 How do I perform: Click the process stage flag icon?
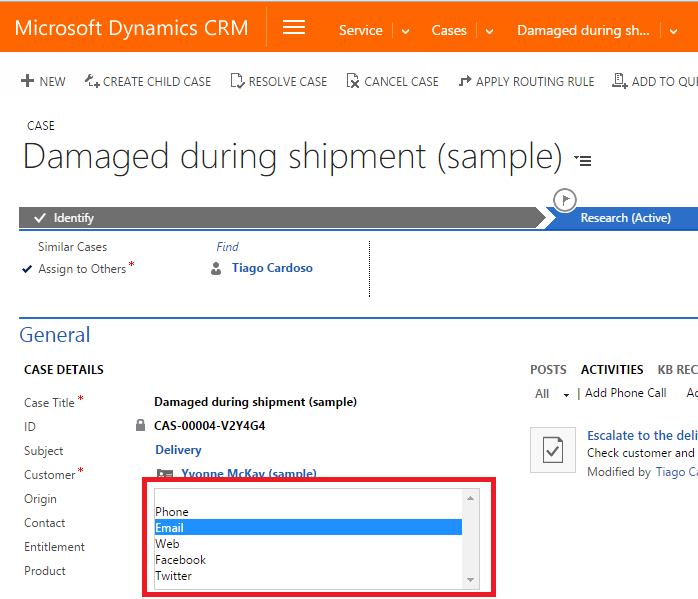[x=565, y=199]
